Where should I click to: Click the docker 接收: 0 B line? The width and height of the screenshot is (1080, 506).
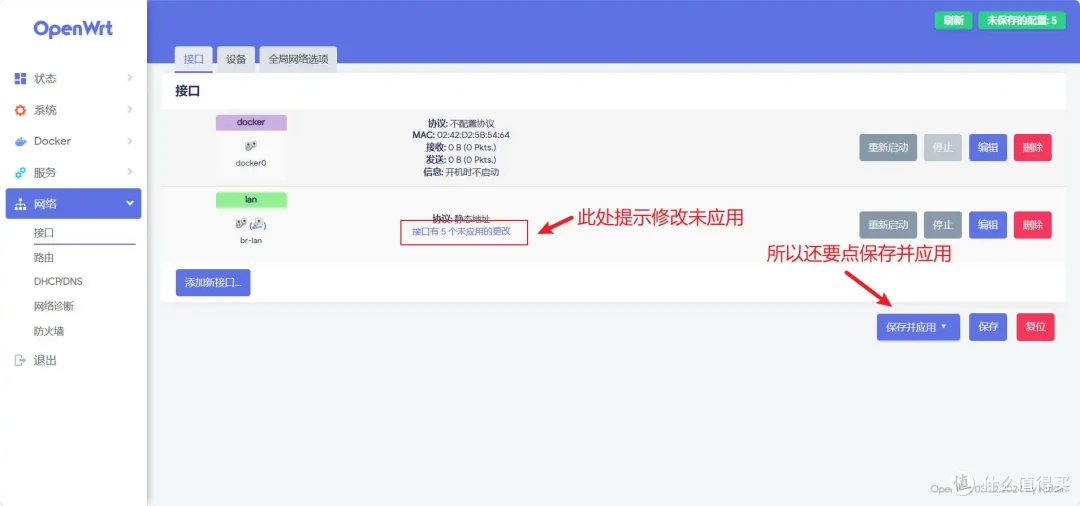tap(461, 147)
